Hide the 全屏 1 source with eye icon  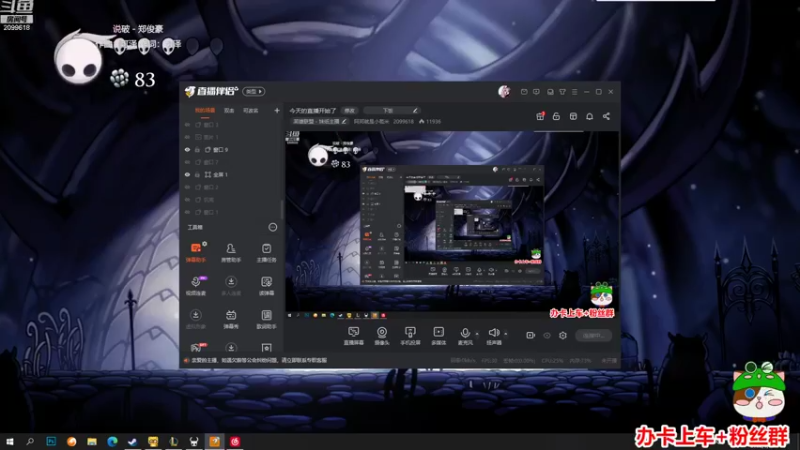pos(187,174)
